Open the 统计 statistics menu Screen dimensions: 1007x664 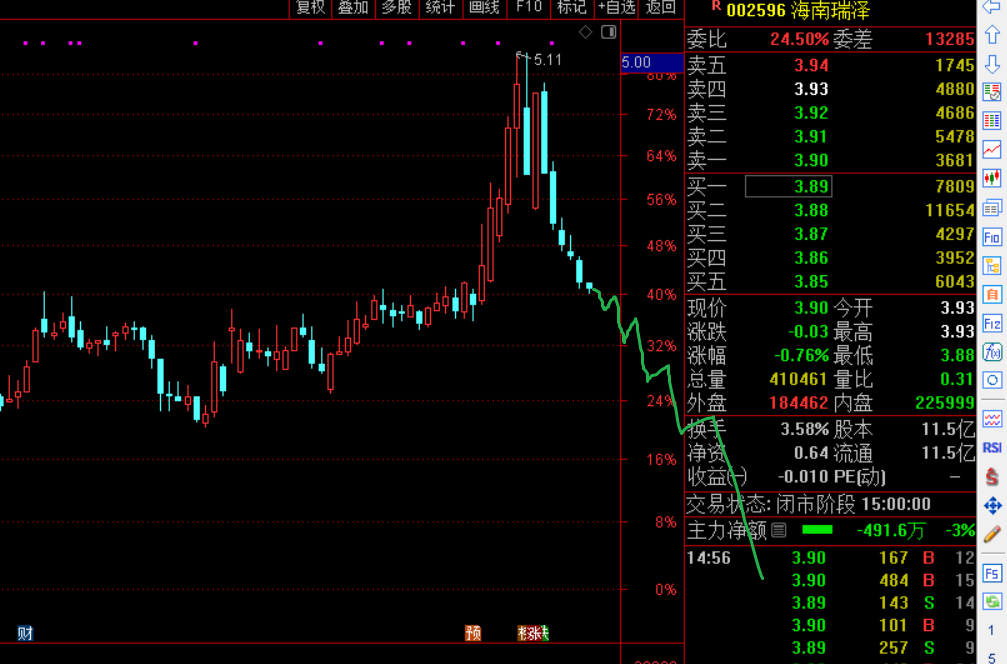(x=440, y=7)
